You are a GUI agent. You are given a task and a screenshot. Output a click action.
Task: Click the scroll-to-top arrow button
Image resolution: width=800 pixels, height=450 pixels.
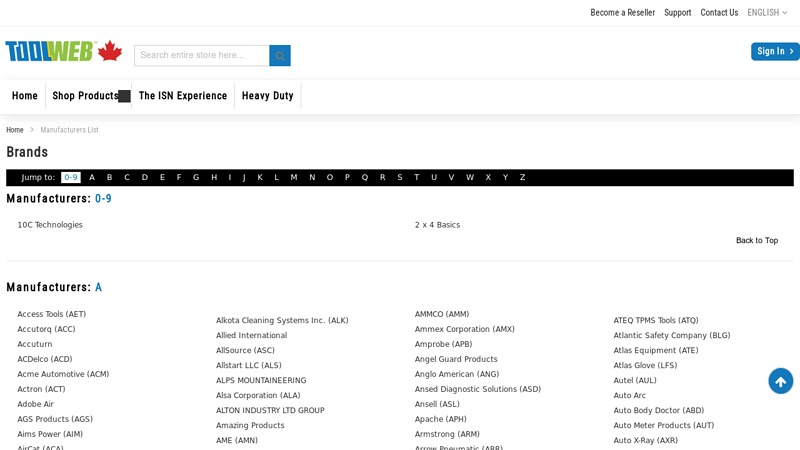click(780, 381)
